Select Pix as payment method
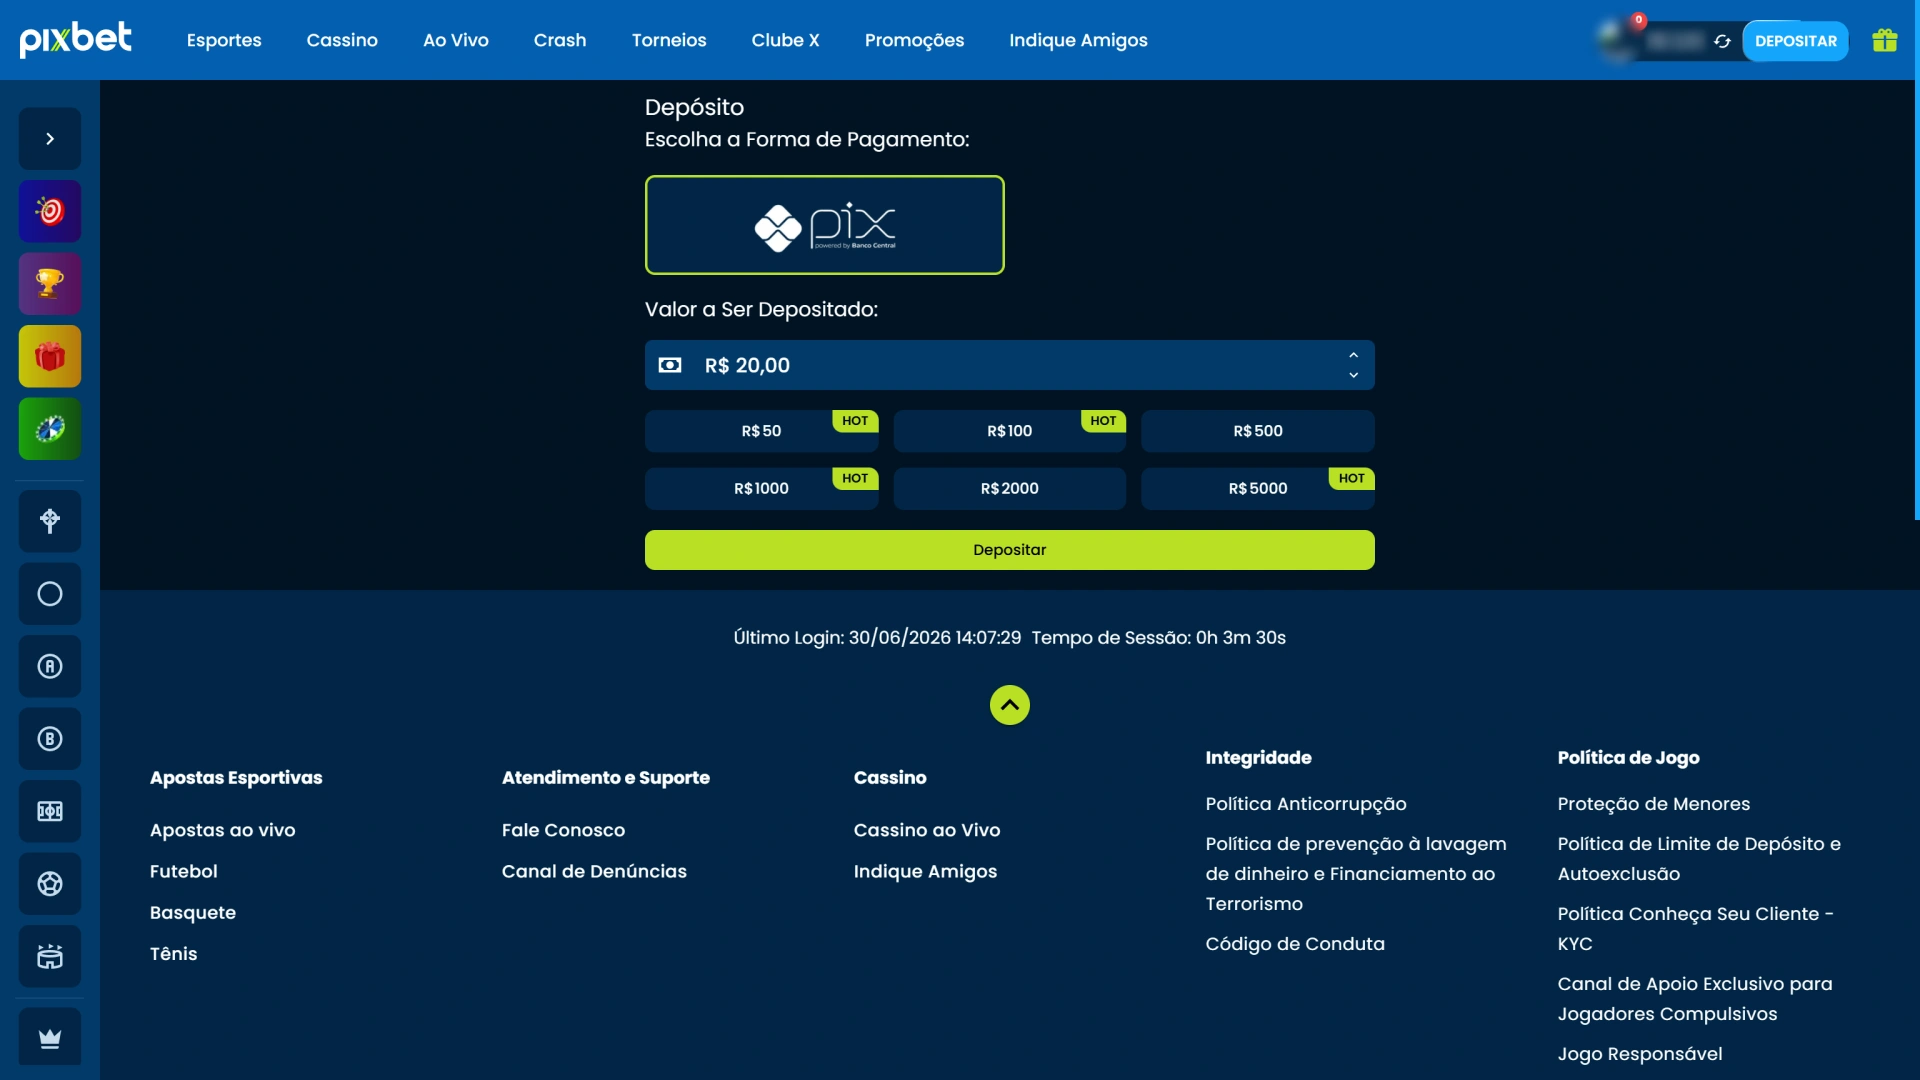Viewport: 1920px width, 1080px height. [x=825, y=225]
